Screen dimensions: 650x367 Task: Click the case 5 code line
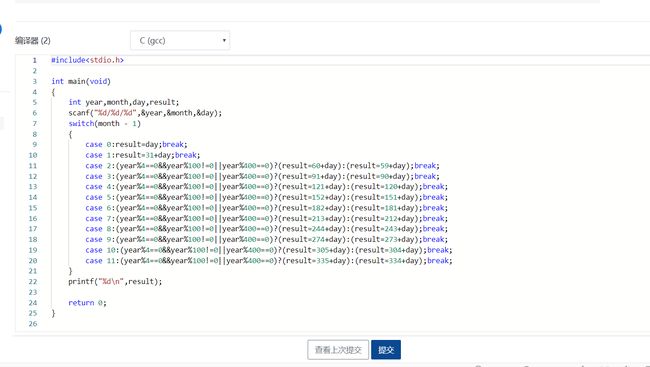267,197
